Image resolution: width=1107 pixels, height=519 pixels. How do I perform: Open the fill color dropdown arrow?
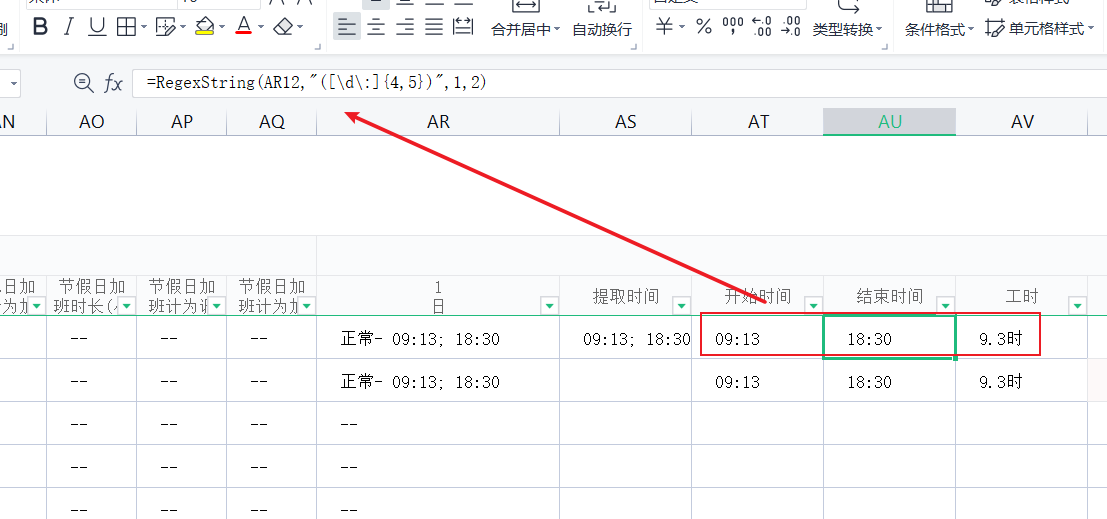click(222, 28)
